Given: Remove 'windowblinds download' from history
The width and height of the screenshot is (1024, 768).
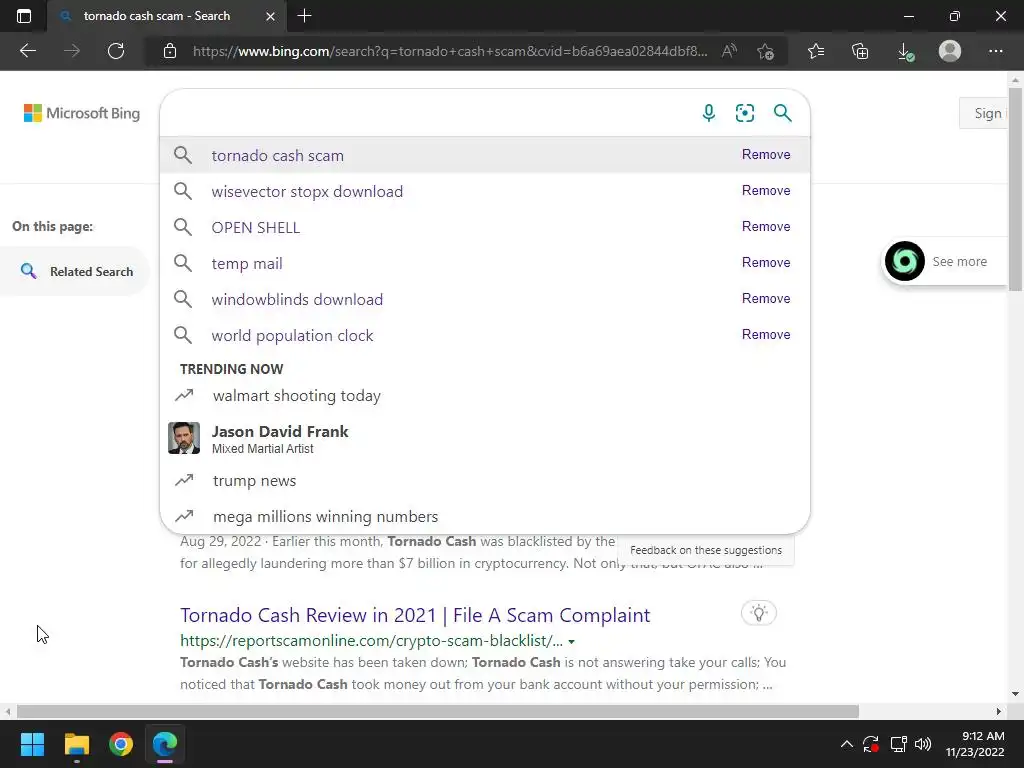Looking at the screenshot, I should 766,298.
